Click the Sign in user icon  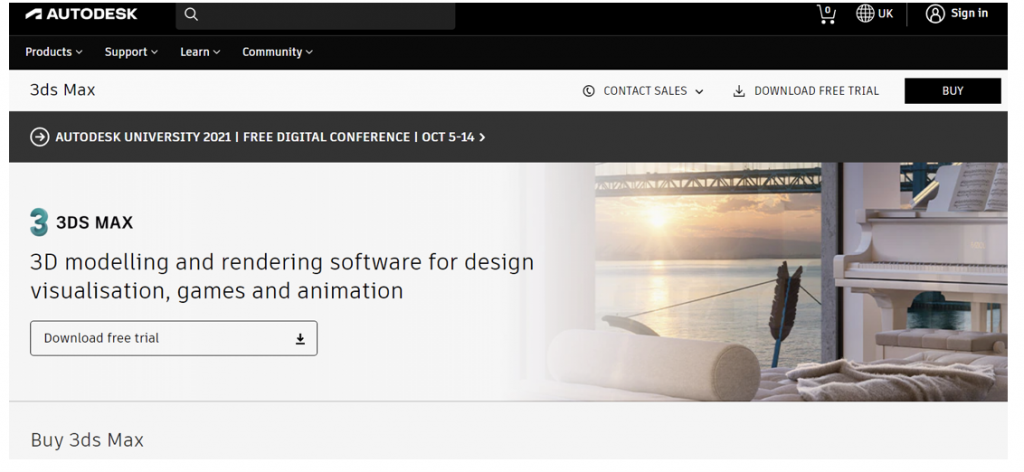pos(935,14)
